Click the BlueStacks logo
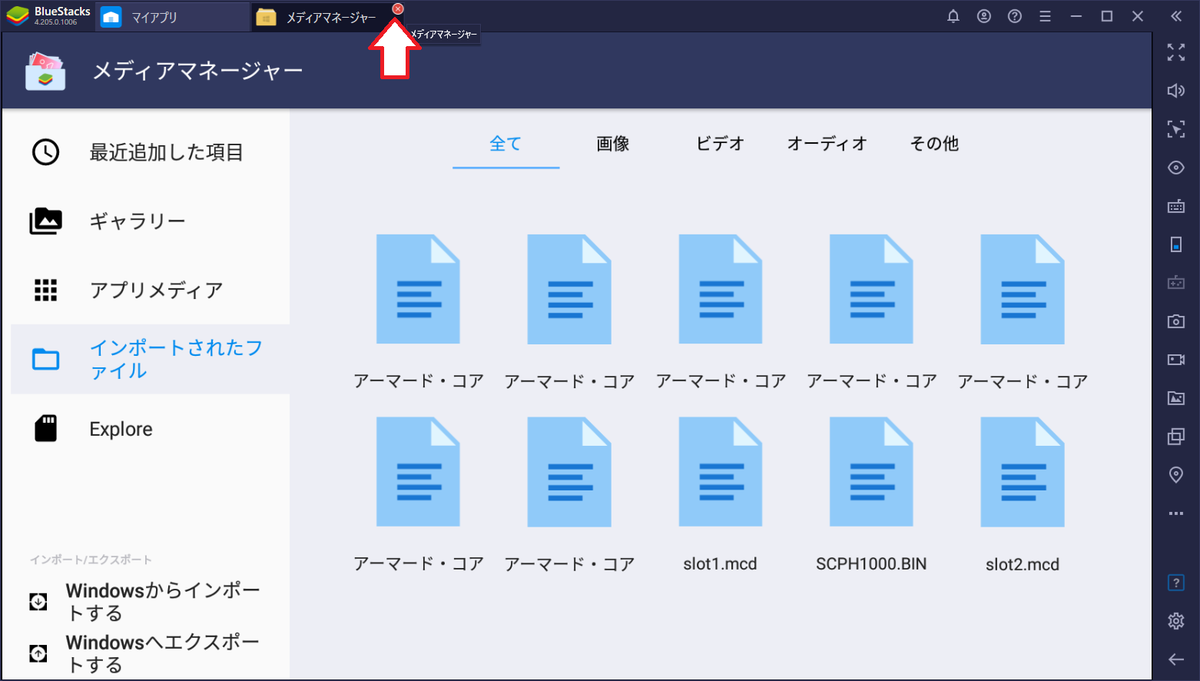This screenshot has height=681, width=1200. coord(18,16)
